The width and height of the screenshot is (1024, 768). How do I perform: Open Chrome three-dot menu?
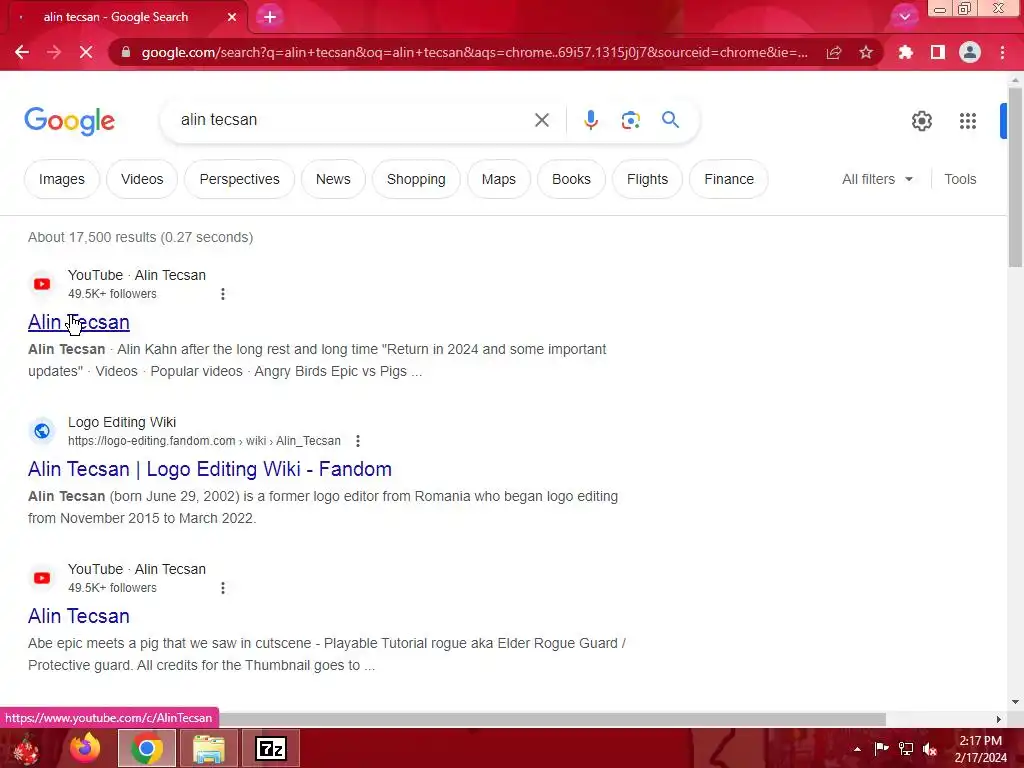[x=1002, y=52]
